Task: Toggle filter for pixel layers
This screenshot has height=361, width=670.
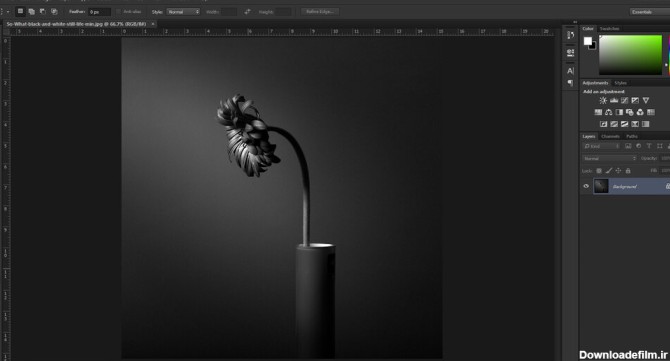Action: [628, 146]
